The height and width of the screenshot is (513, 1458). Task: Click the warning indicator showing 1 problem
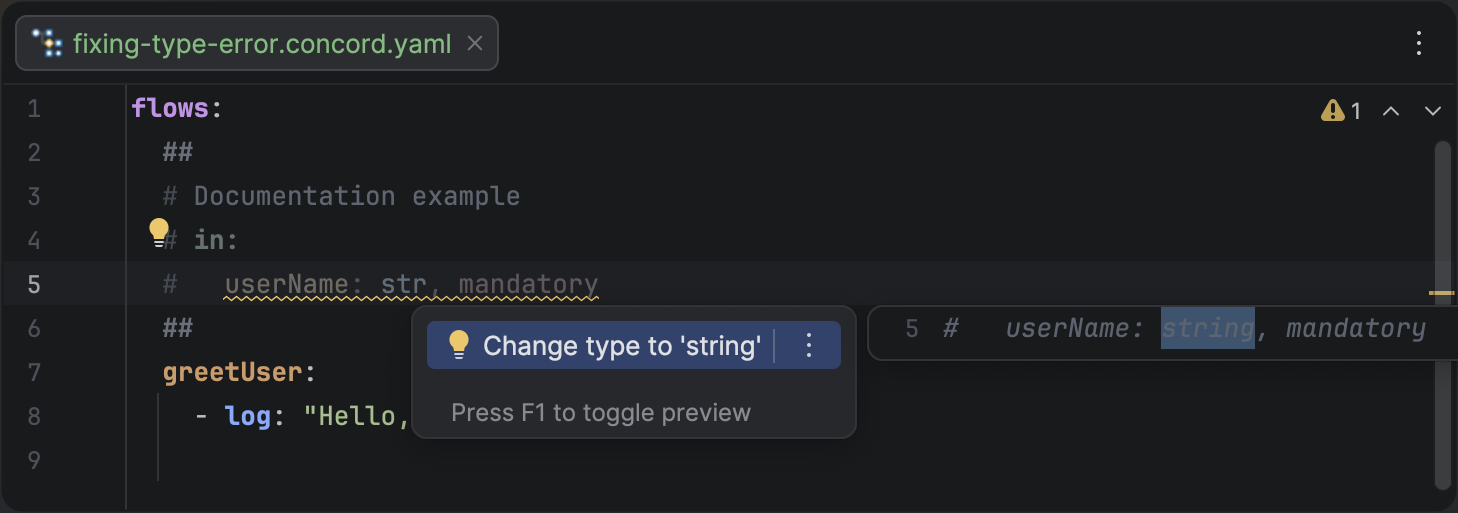point(1341,111)
